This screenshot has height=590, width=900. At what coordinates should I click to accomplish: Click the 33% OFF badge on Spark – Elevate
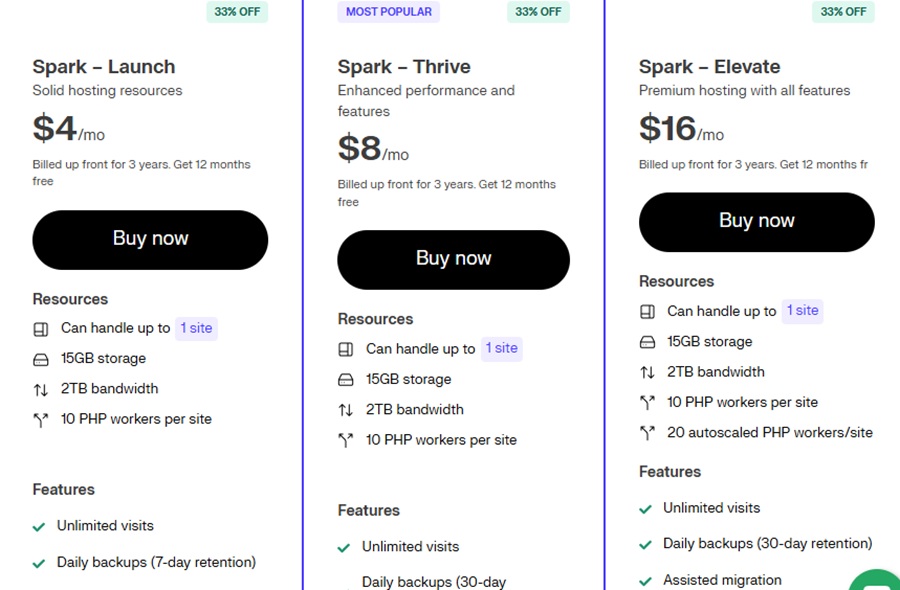[843, 12]
